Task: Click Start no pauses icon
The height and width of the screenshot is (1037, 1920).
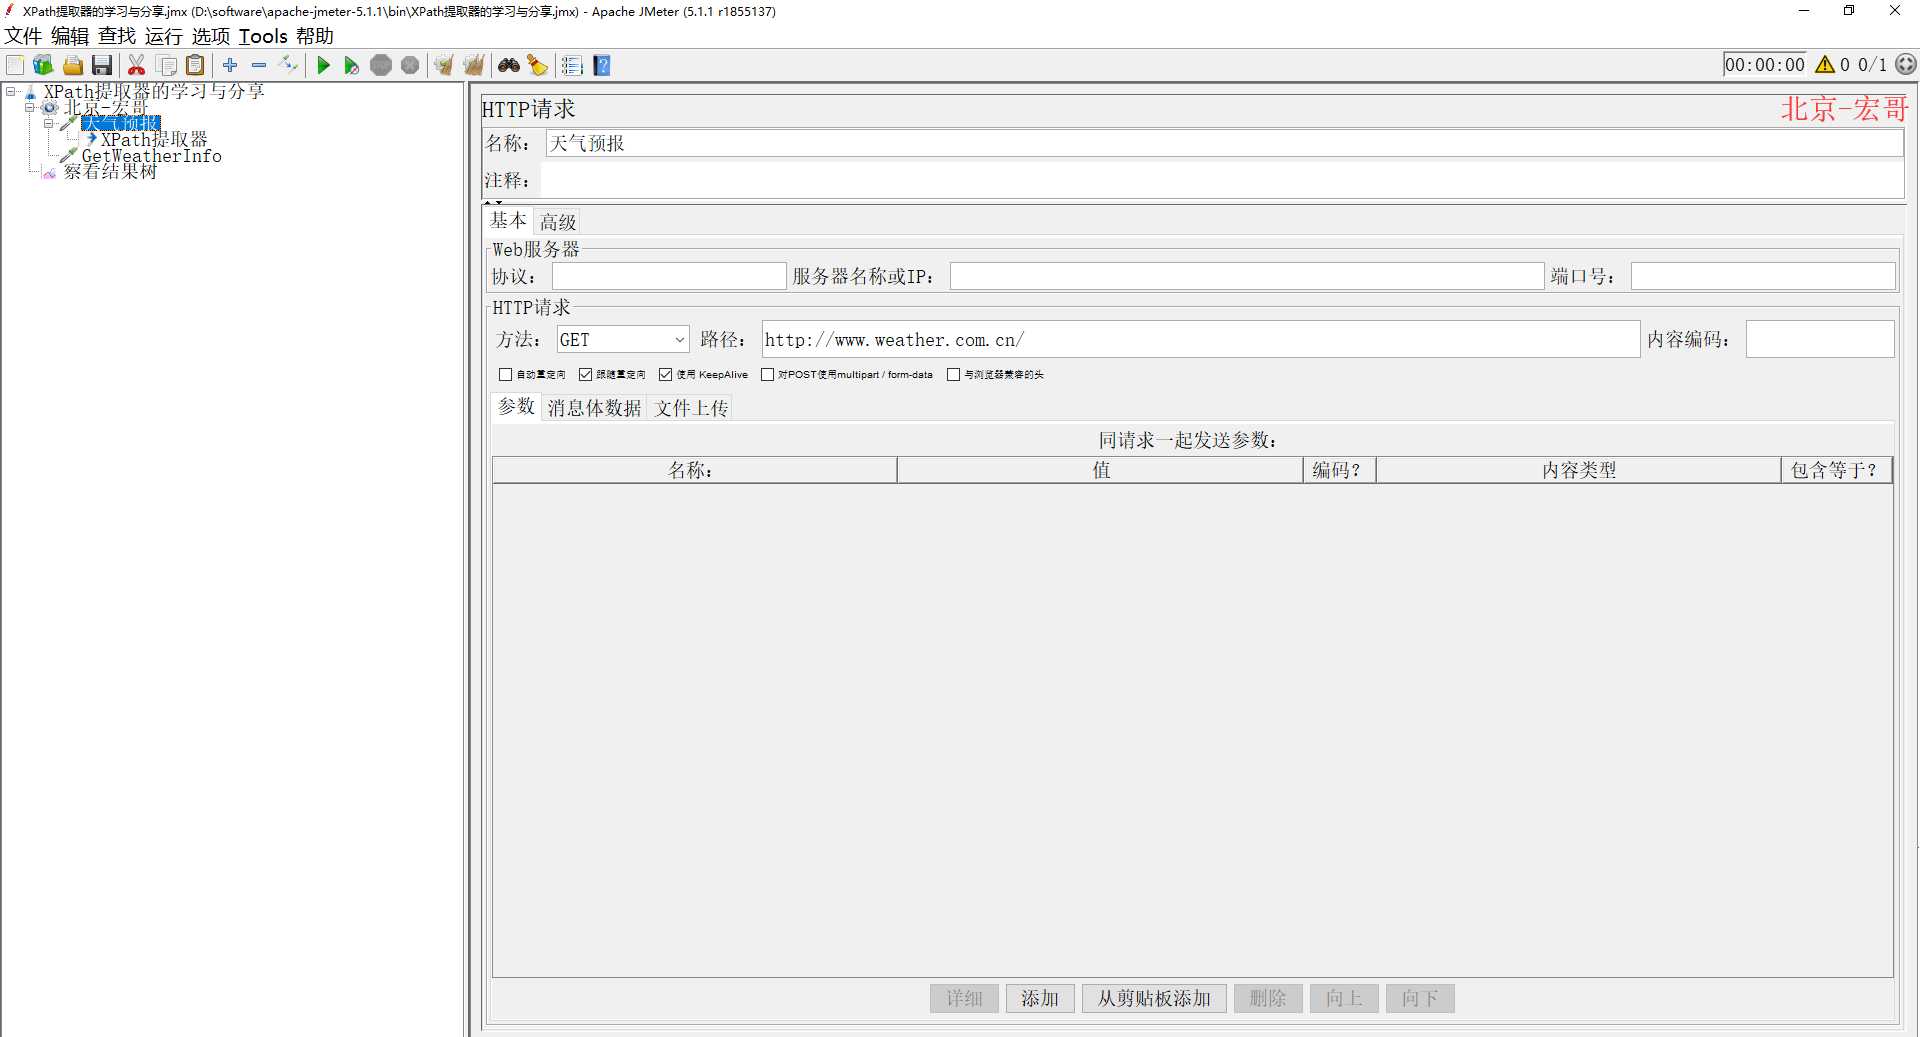Action: (352, 65)
